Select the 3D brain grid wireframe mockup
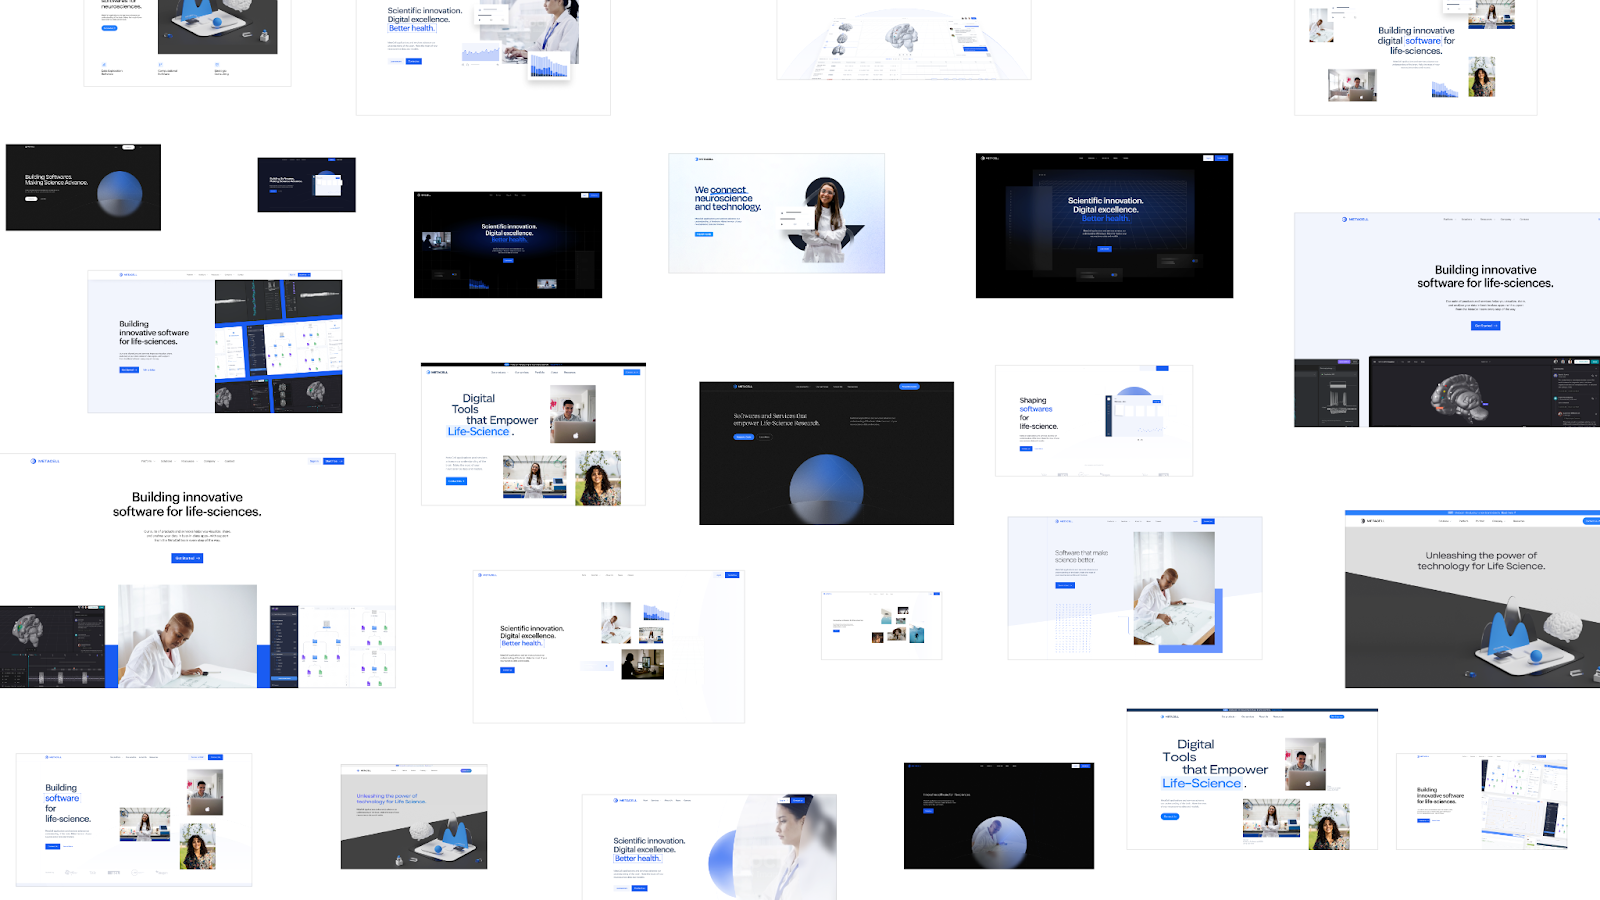 pyautogui.click(x=904, y=40)
